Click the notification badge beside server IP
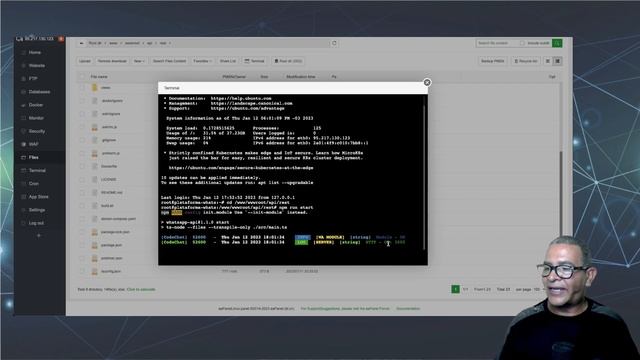 [61, 39]
